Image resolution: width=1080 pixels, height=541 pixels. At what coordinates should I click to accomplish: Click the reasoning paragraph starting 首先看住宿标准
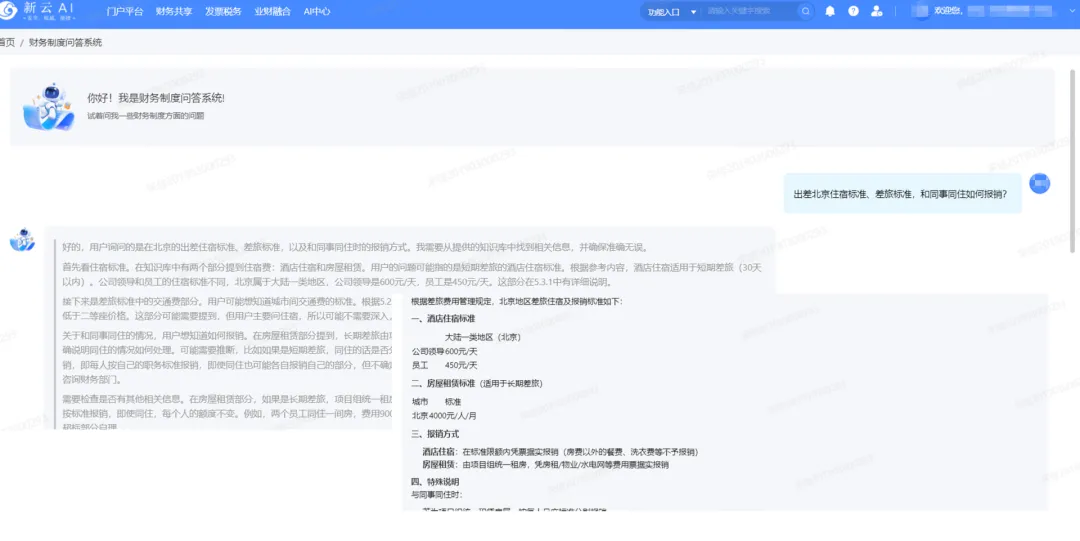411,274
